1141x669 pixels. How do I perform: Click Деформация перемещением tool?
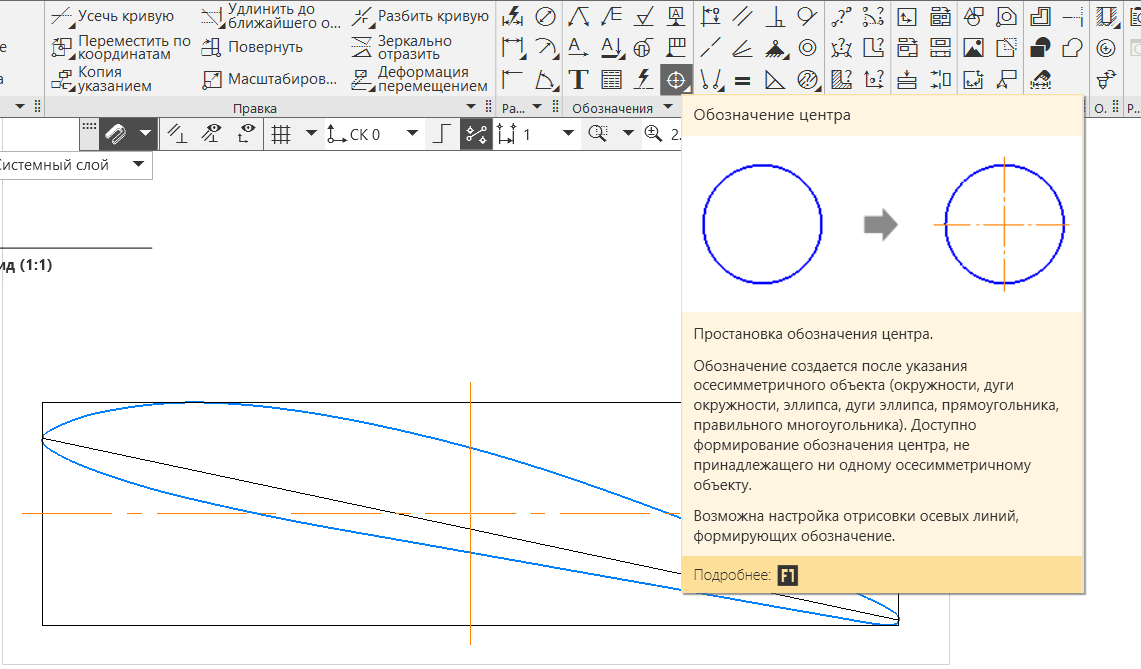420,79
